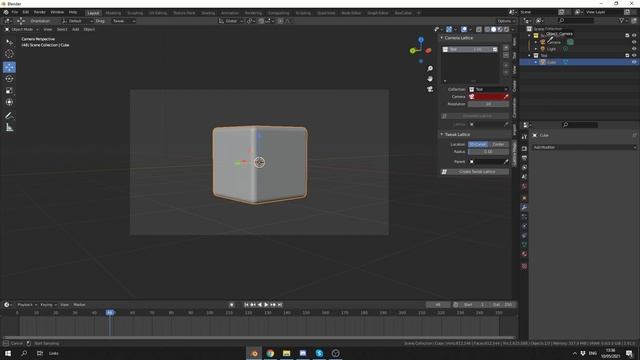Open the Object Constraints properties tab
The height and width of the screenshot is (360, 640).
point(524,236)
